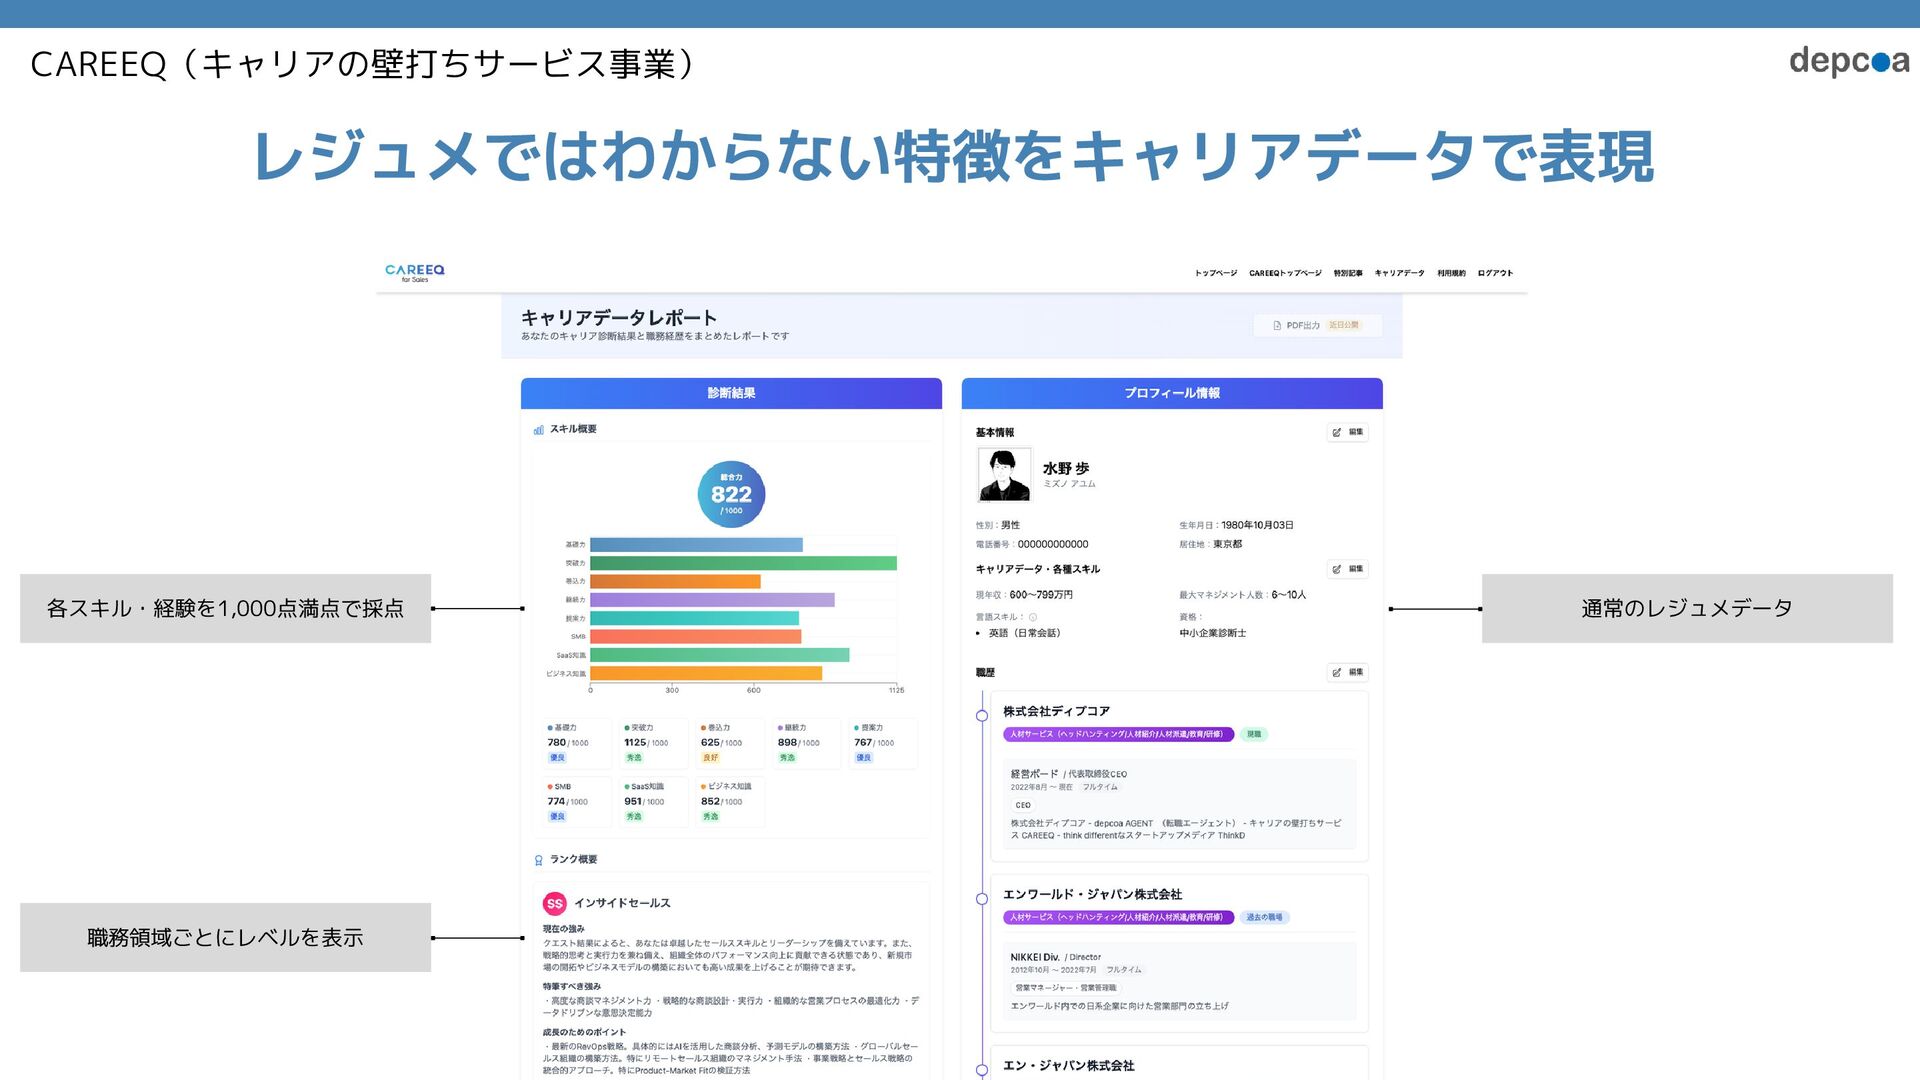Click the 編集 button for 職歴
This screenshot has height=1080, width=1920.
[1348, 672]
